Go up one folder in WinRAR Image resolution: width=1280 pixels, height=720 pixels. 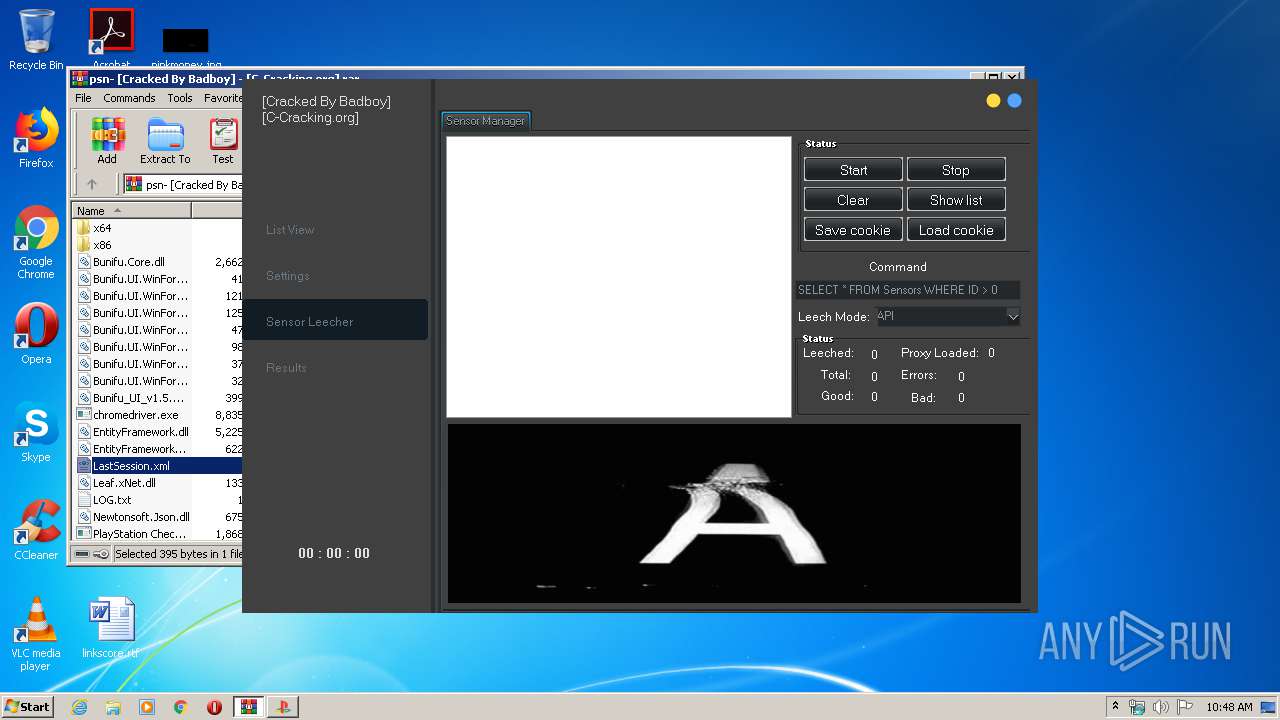92,184
